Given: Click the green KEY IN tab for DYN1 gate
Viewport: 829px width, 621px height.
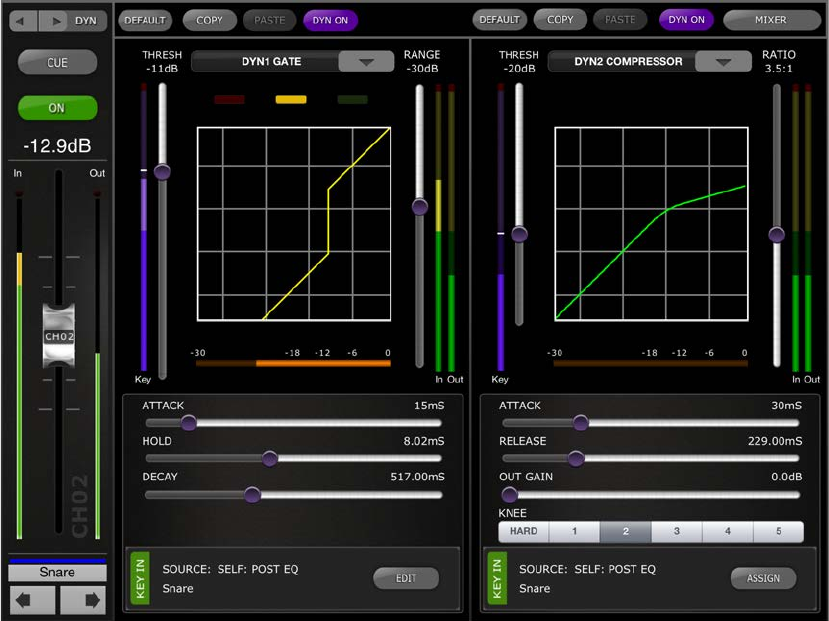Looking at the screenshot, I should point(140,578).
